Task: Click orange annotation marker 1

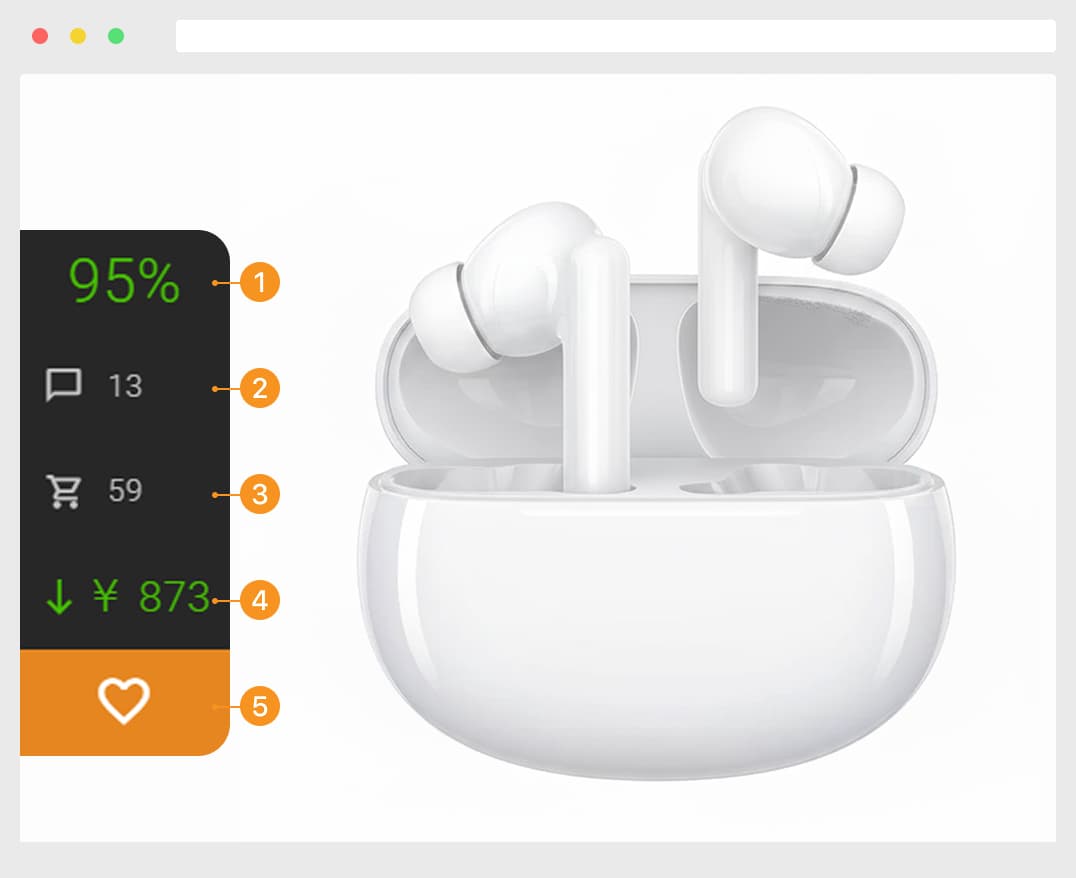Action: pos(259,282)
